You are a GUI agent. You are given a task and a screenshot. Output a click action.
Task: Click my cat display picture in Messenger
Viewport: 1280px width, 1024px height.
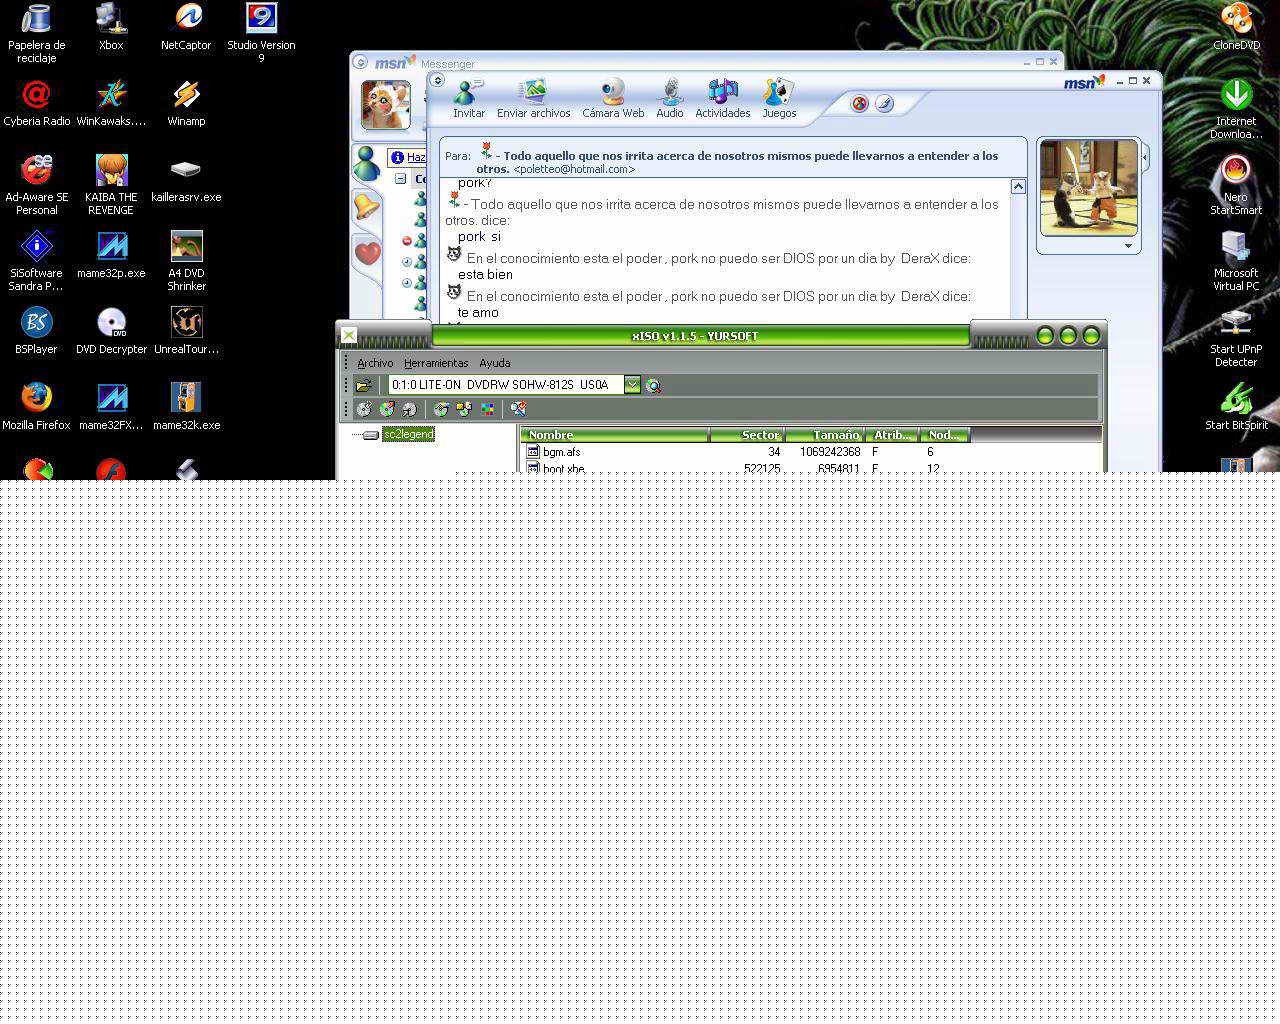pyautogui.click(x=385, y=105)
